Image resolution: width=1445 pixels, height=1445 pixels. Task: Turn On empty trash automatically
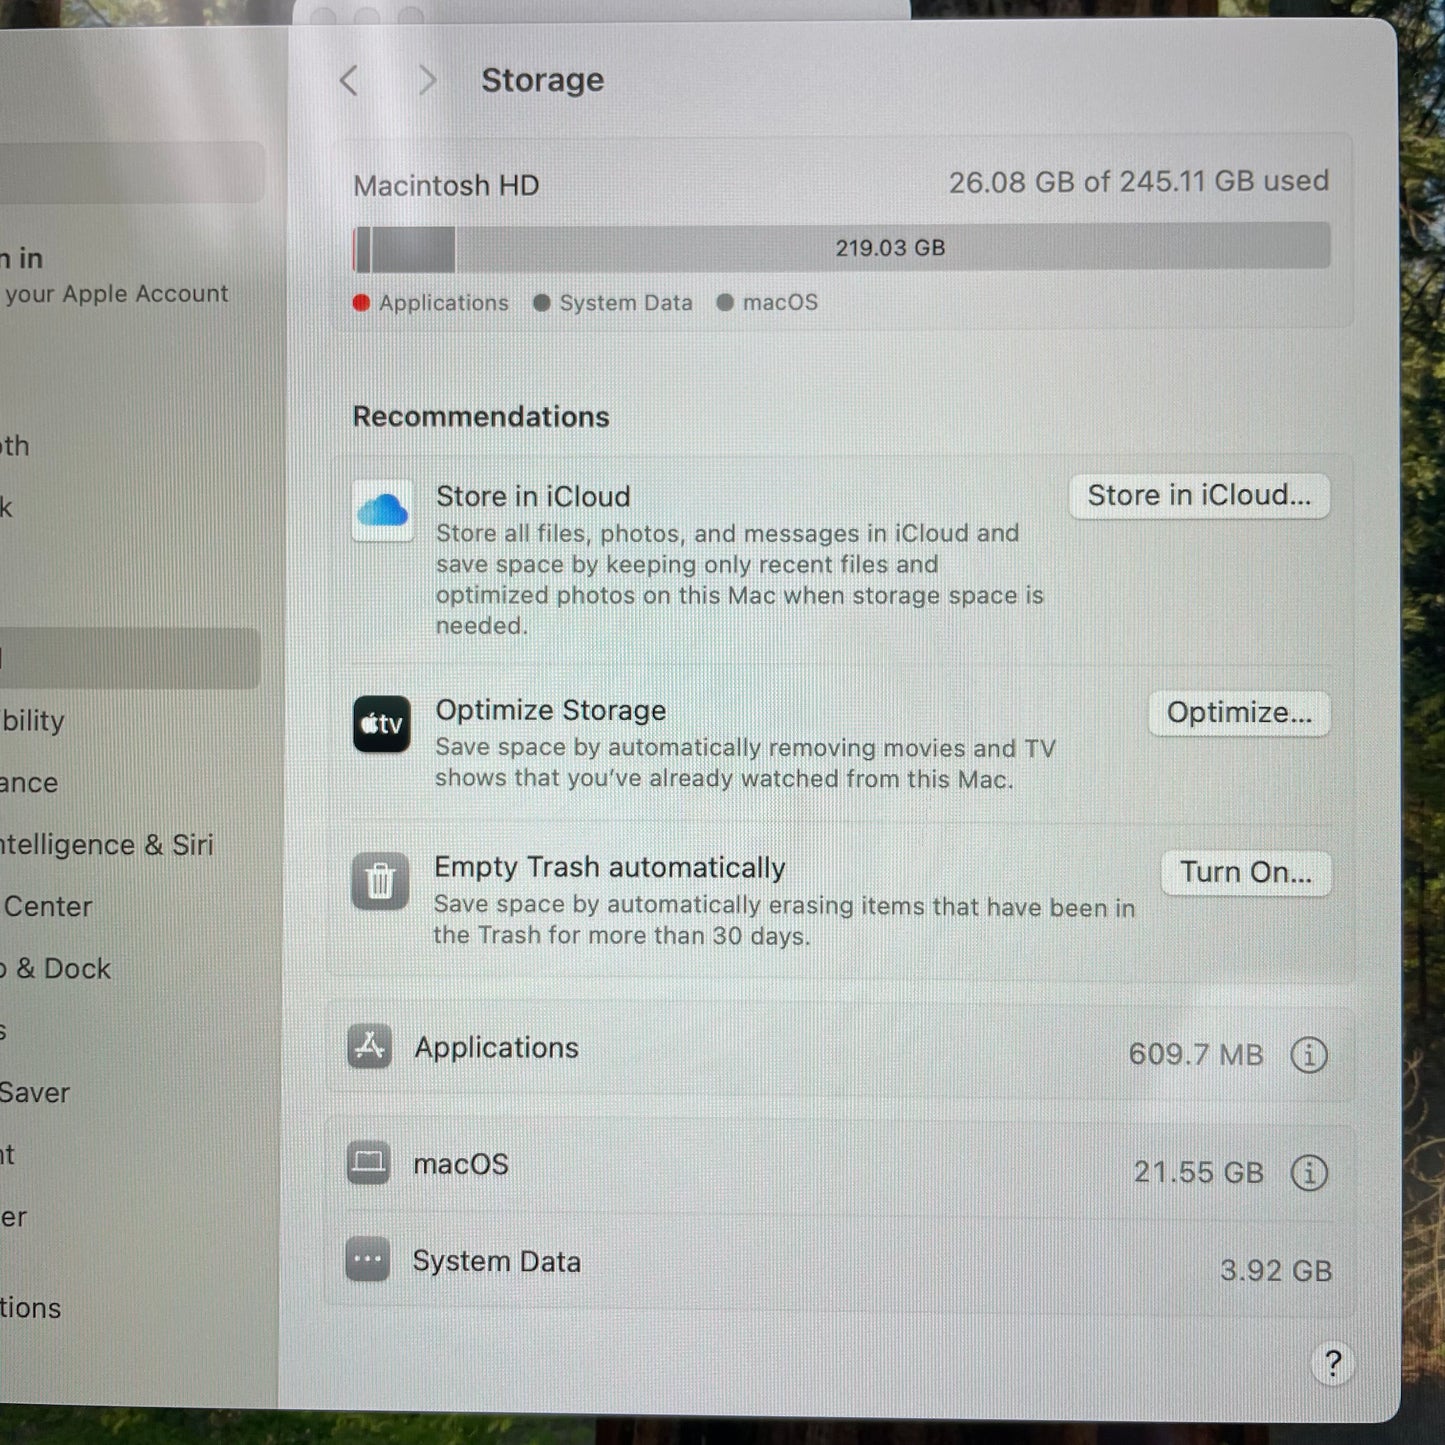point(1245,873)
